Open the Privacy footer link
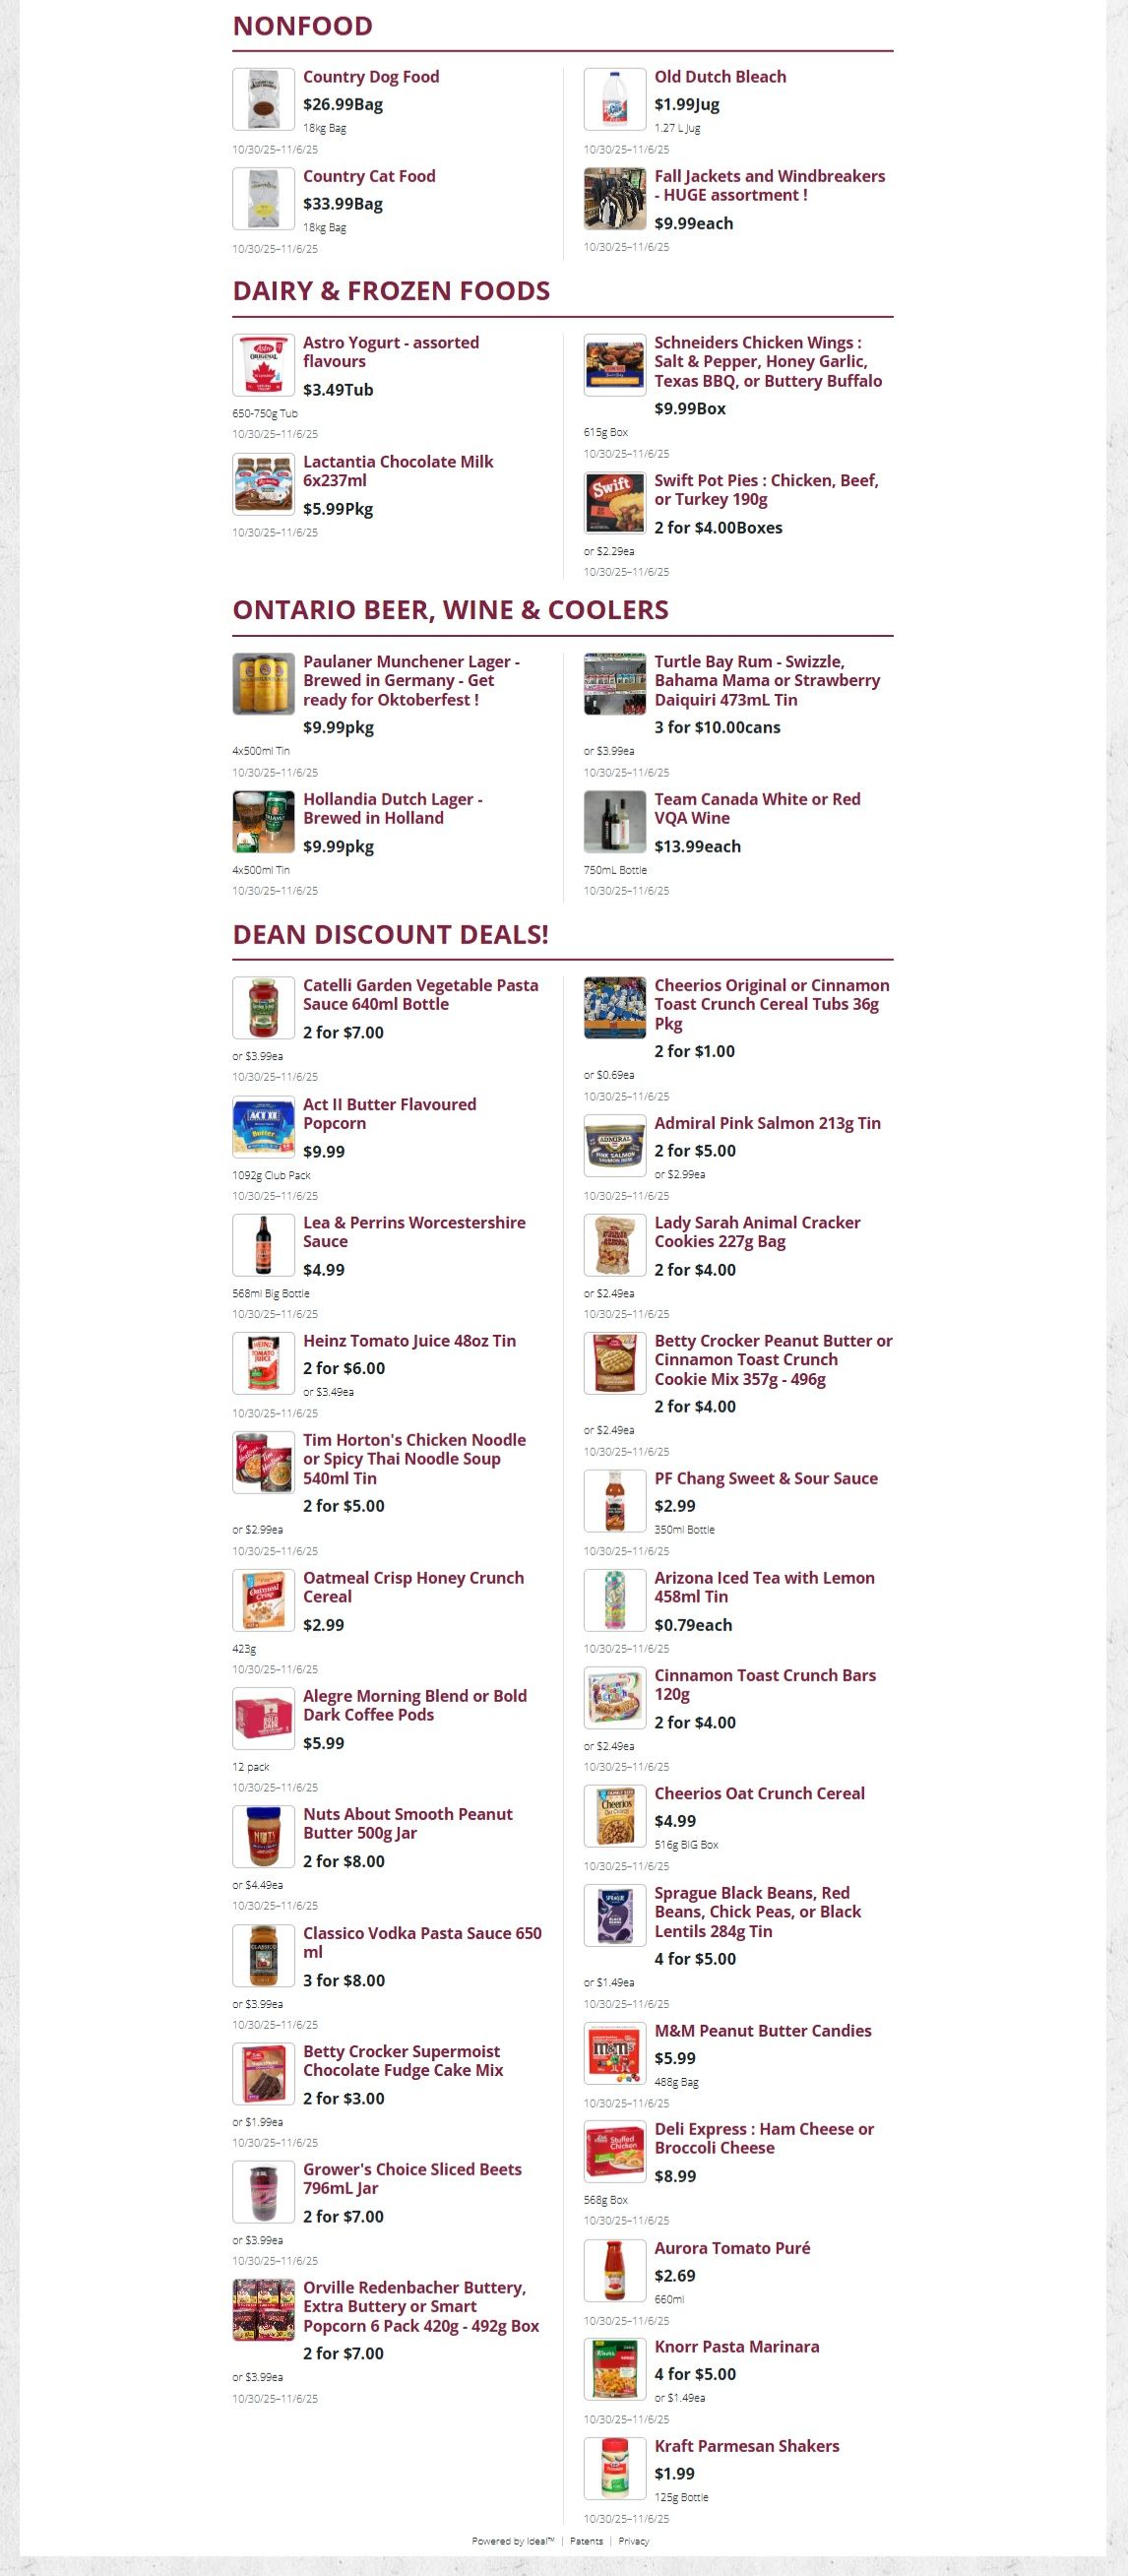Screen dimensions: 1128x2576 634,2541
